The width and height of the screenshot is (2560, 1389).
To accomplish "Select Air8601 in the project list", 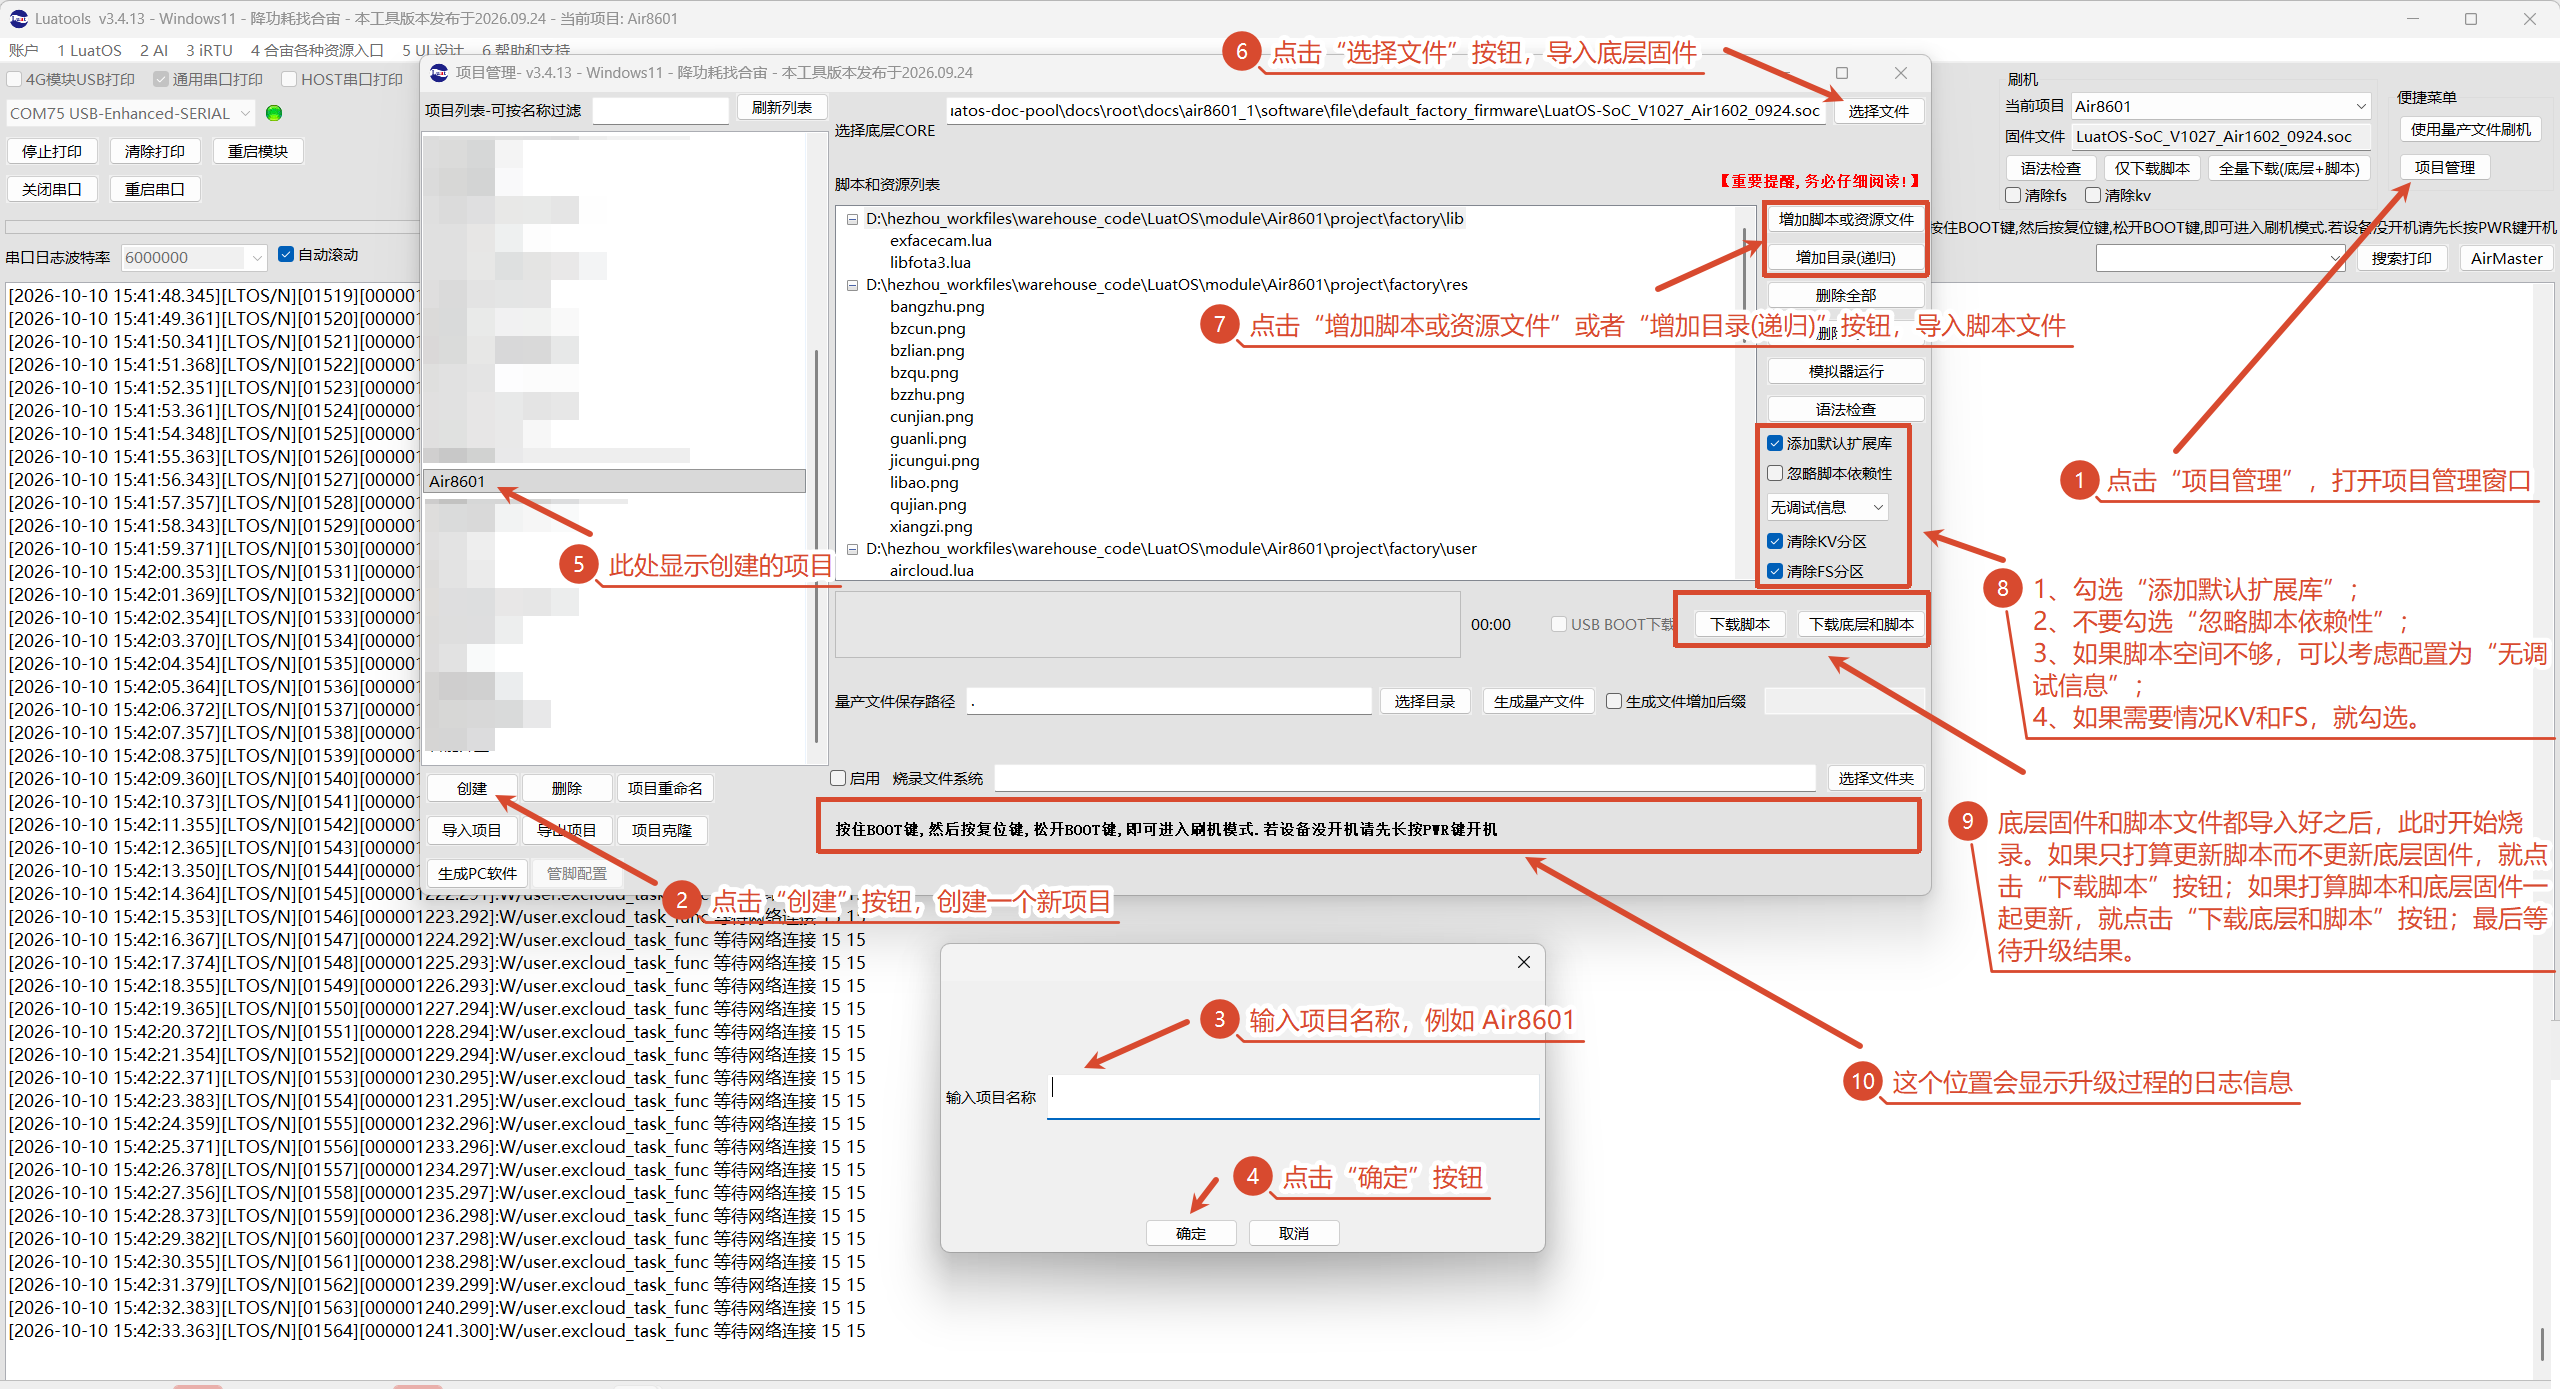I will point(614,481).
